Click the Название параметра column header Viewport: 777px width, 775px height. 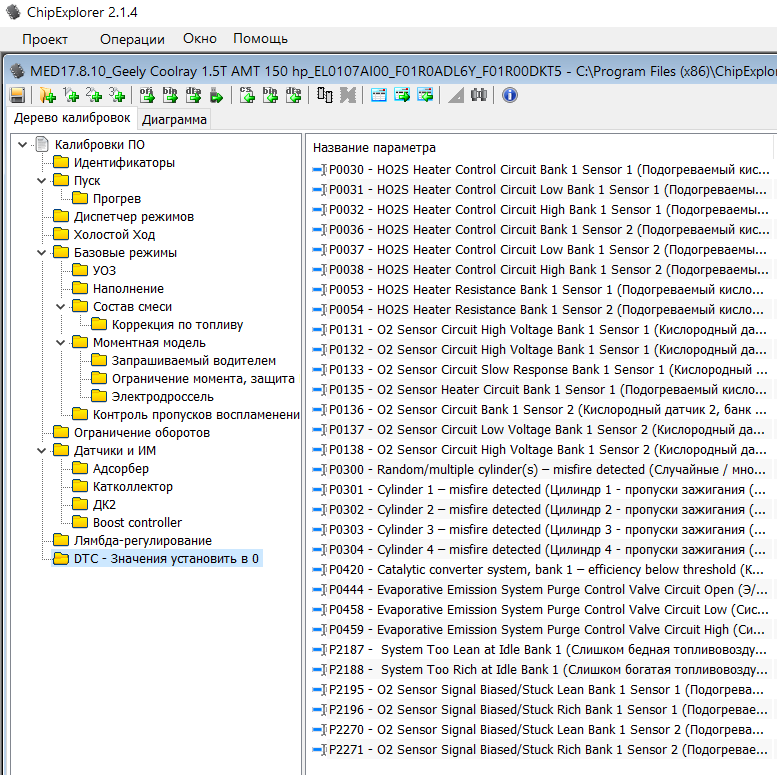click(374, 147)
